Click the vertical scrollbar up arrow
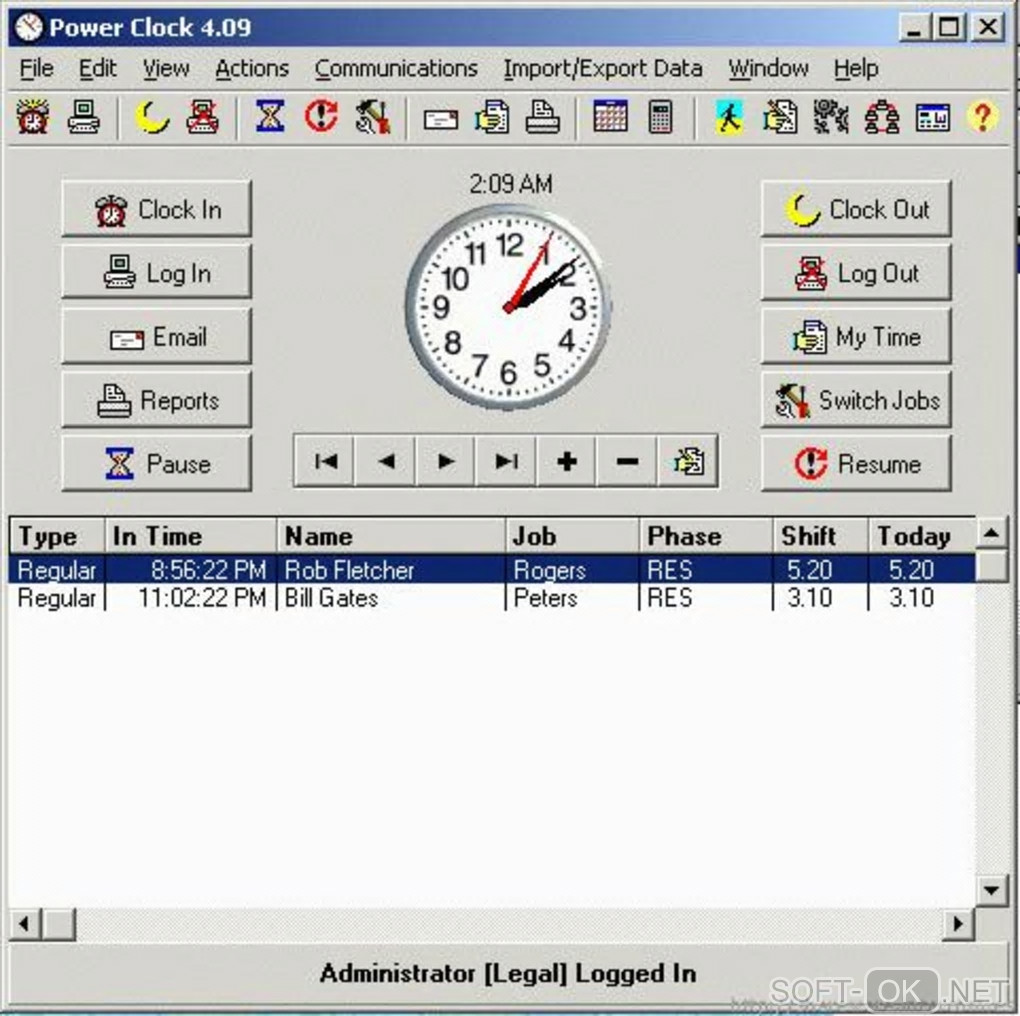1020x1016 pixels. [x=991, y=535]
